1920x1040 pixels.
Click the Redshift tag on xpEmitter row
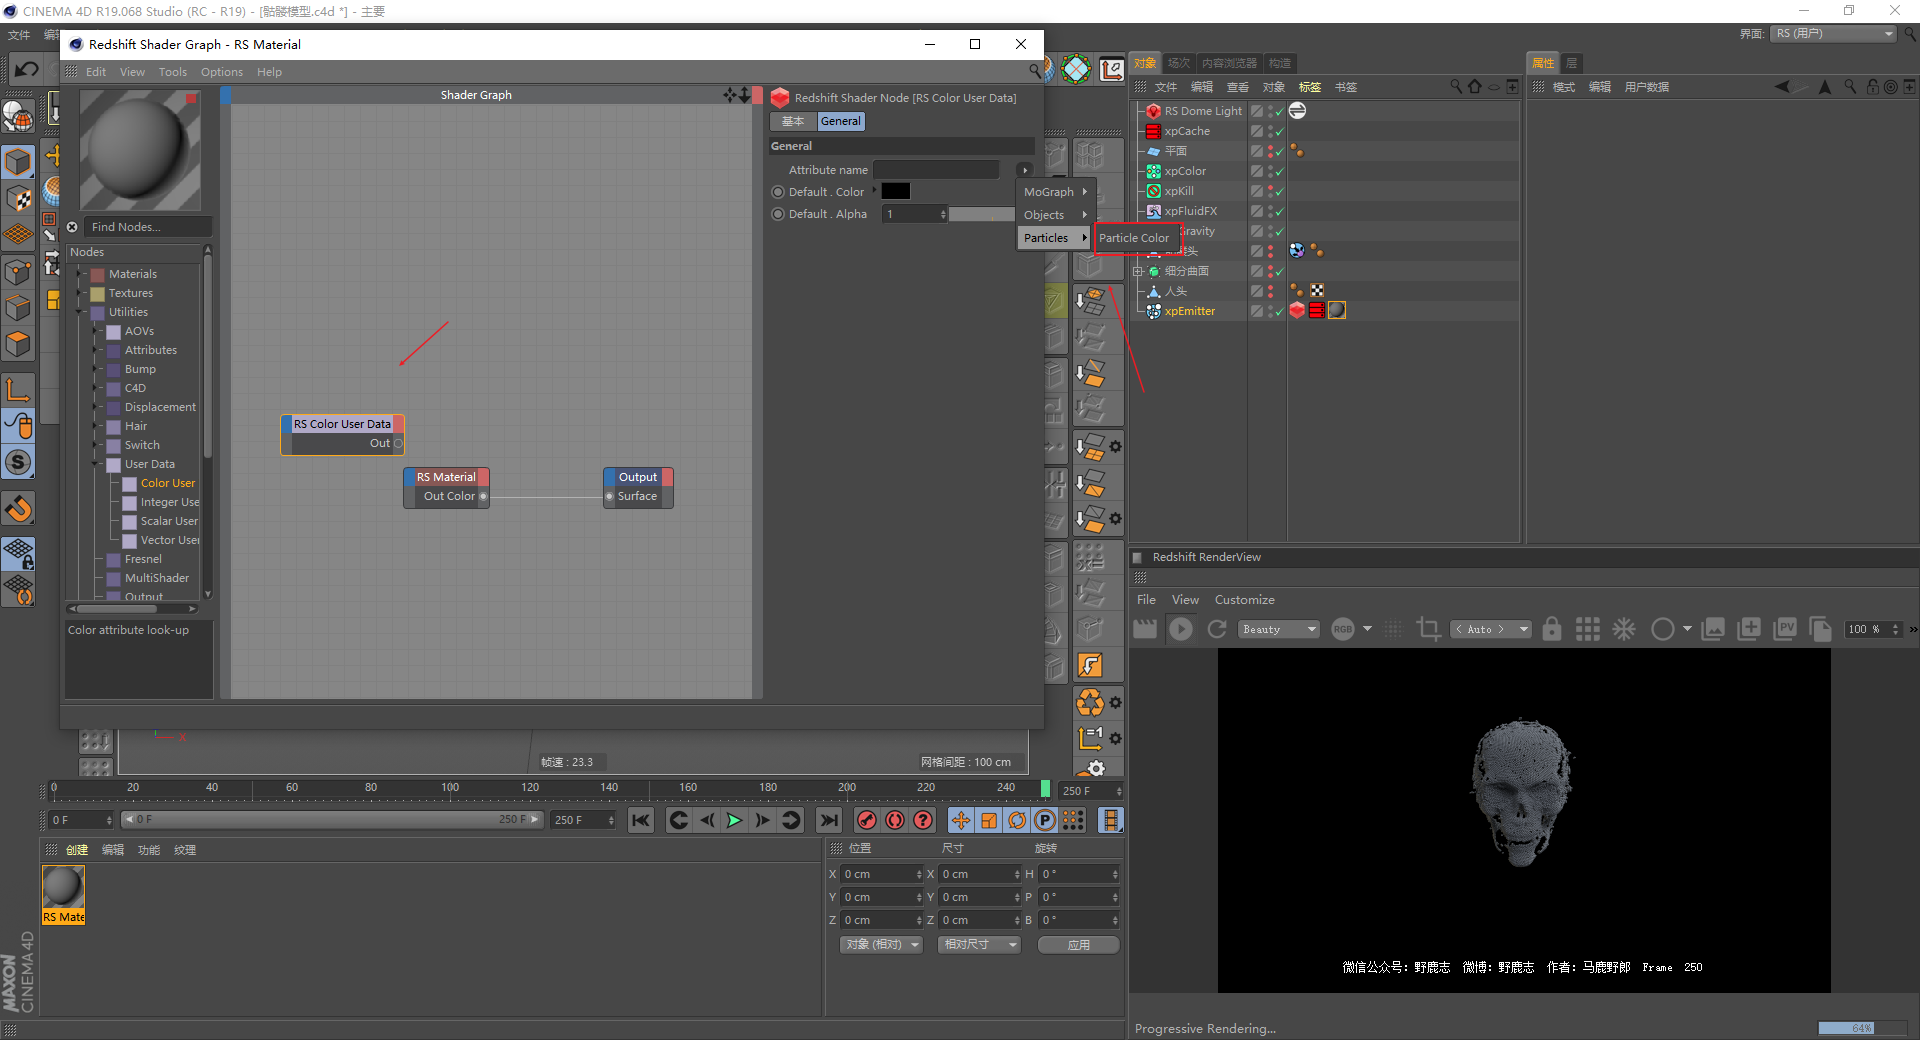(1297, 310)
